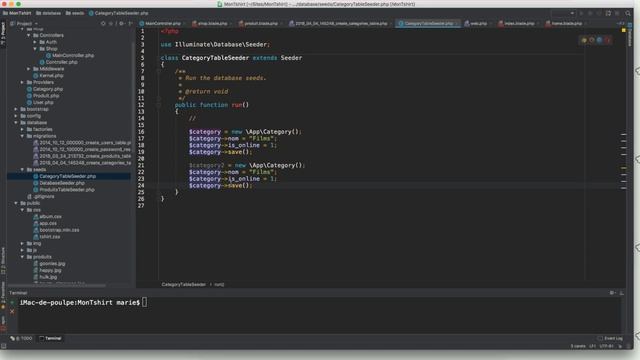Click the Project tree horizontal scrollbar
The image size is (640, 360).
[x=57, y=285]
